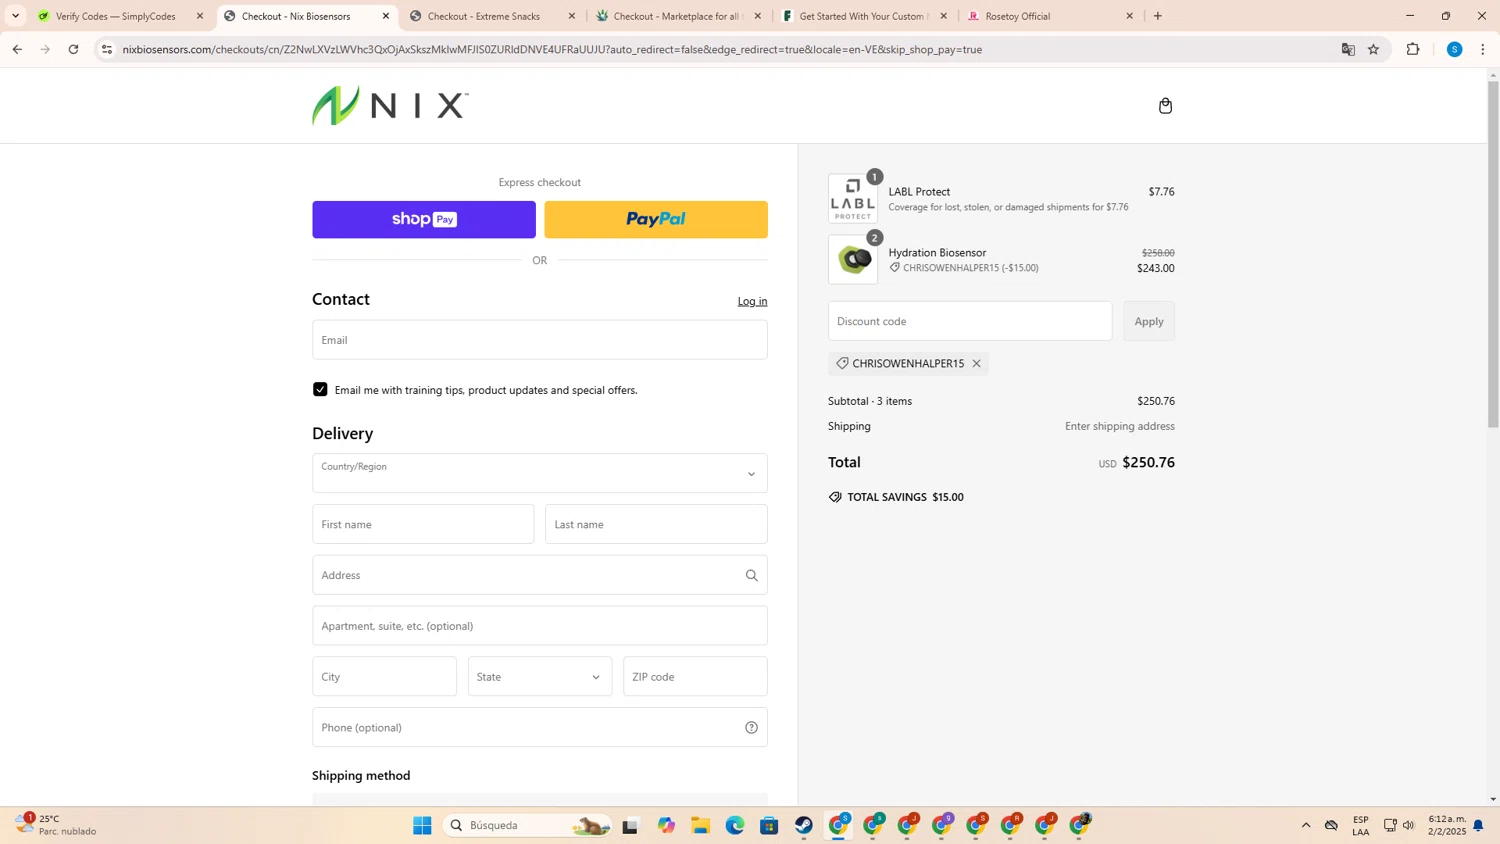Open Microsoft Store from the taskbar

(x=769, y=825)
